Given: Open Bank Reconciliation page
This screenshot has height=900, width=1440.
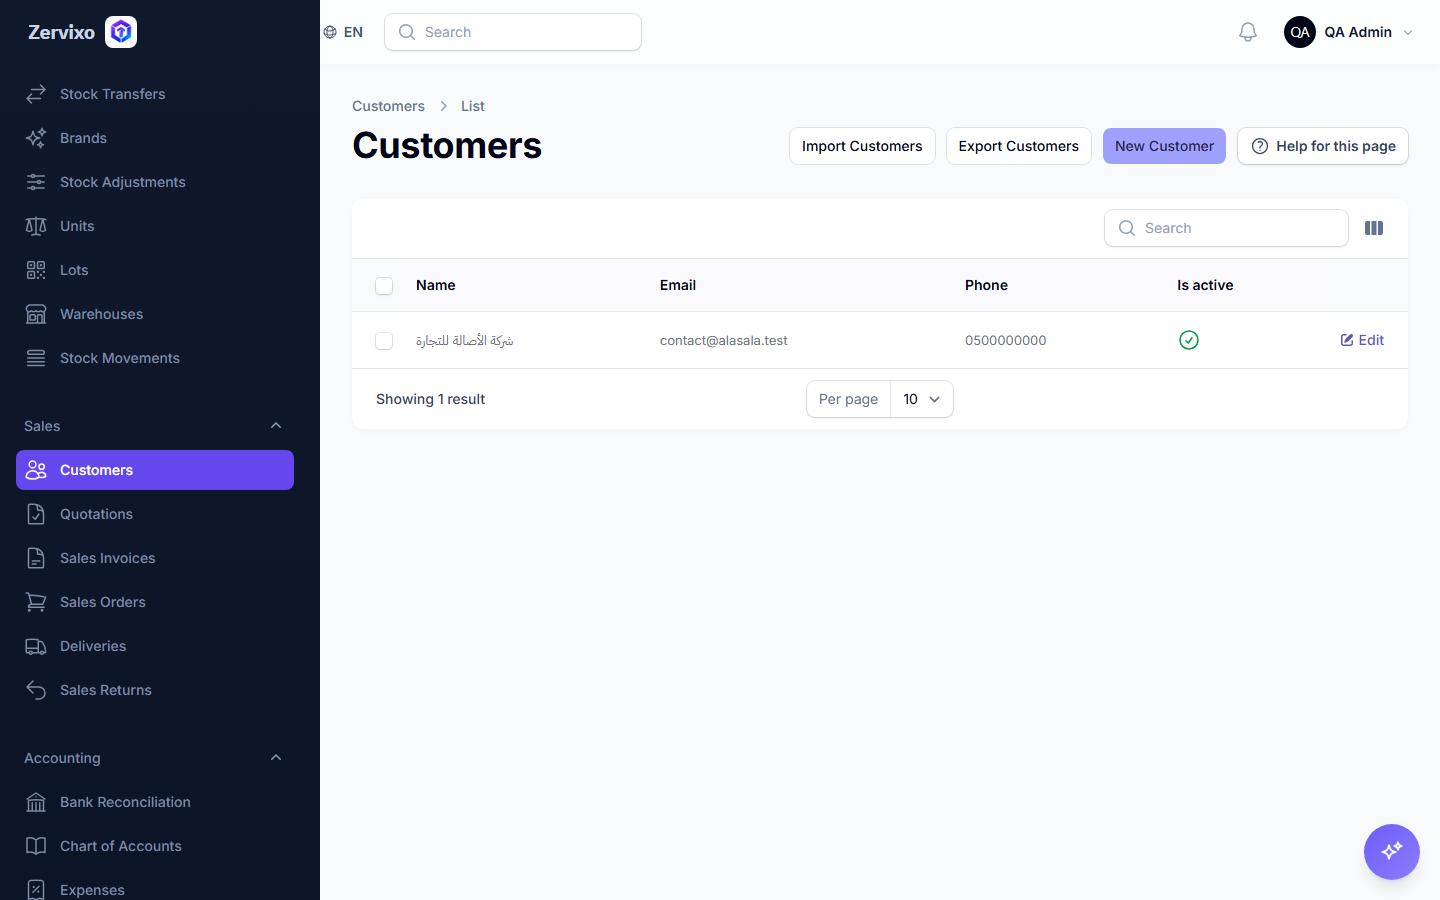Looking at the screenshot, I should (x=155, y=802).
